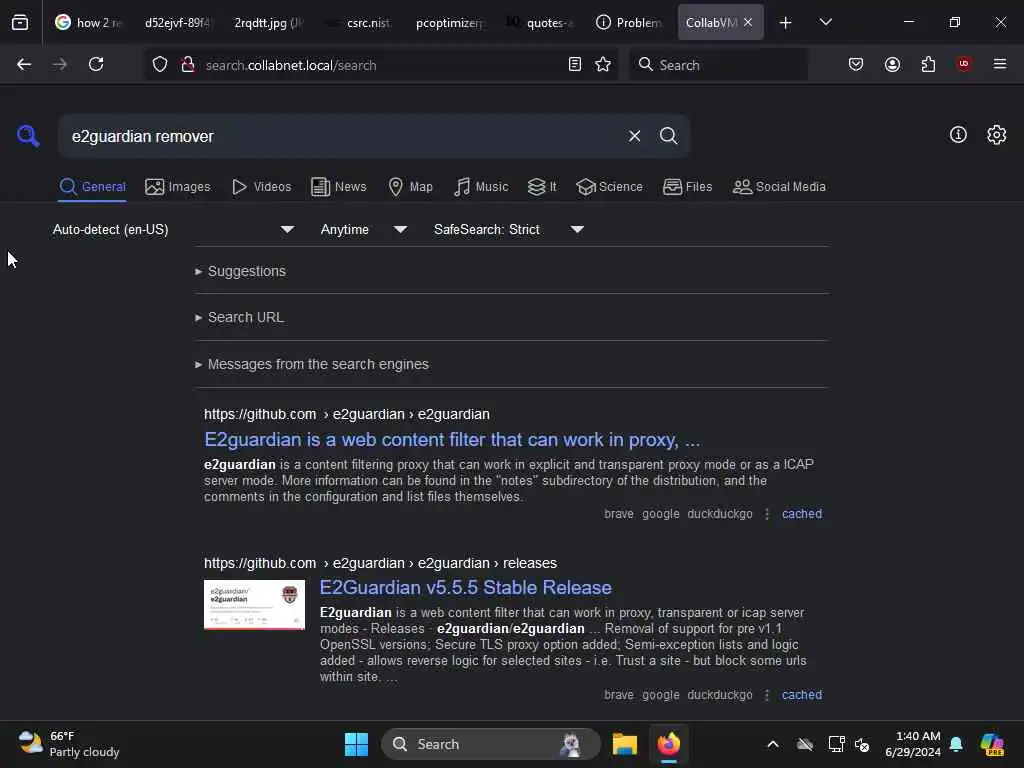
Task: Click the E2Guardian release result thumbnail
Action: [254, 605]
